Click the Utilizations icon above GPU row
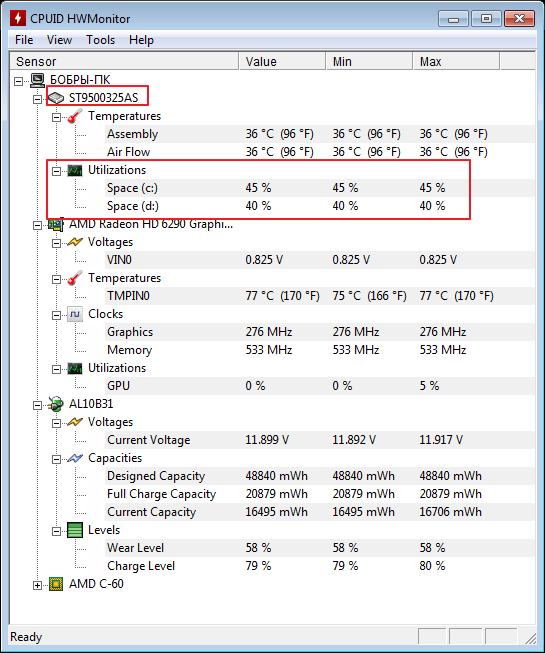 [75, 368]
